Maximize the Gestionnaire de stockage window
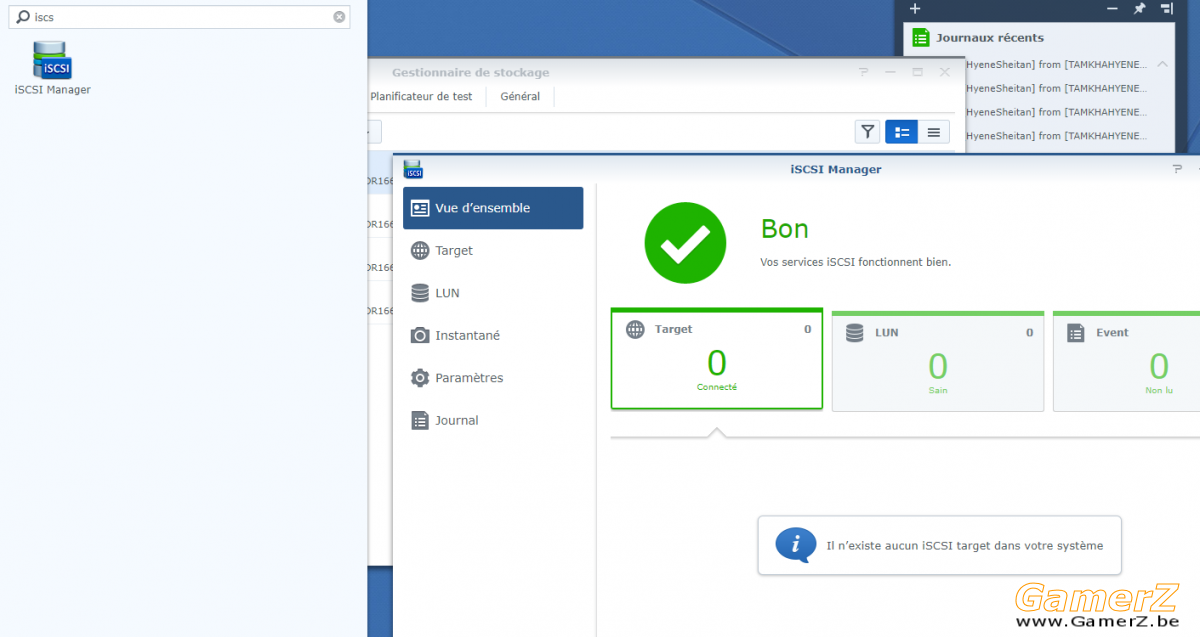 click(918, 72)
